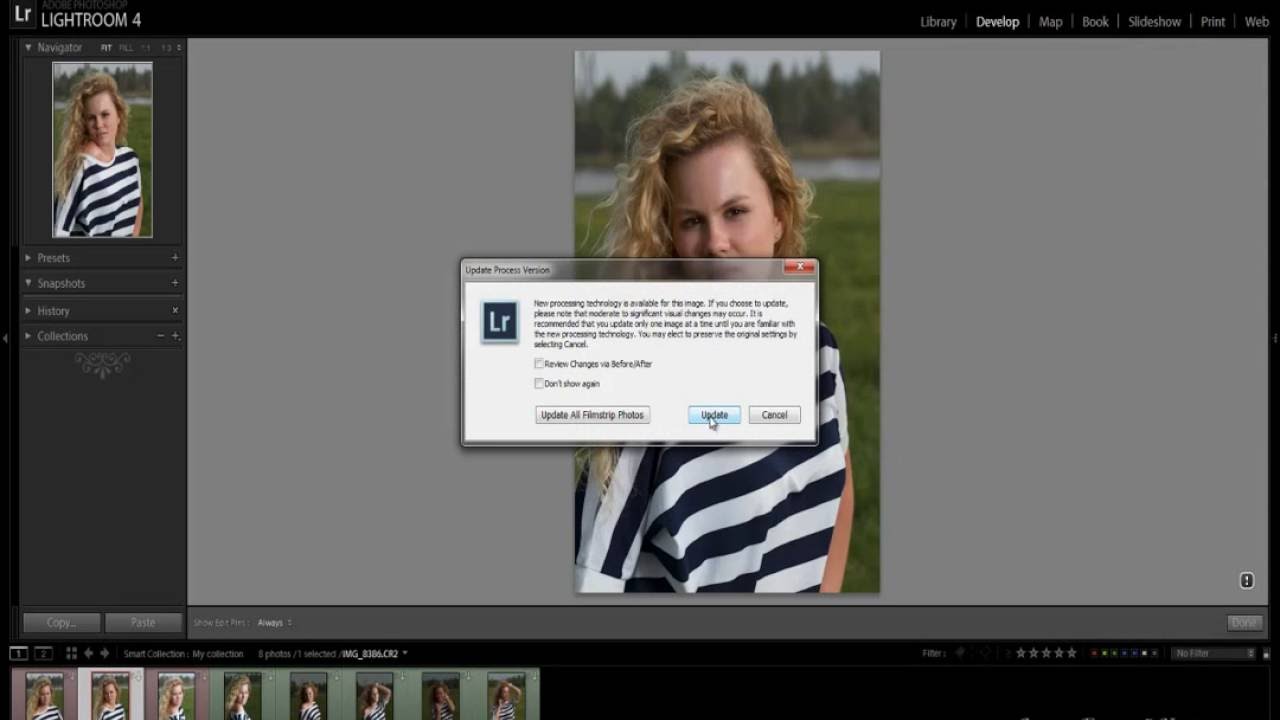Screen dimensions: 1280x720
Task: Switch to the Map module
Action: [x=1050, y=22]
